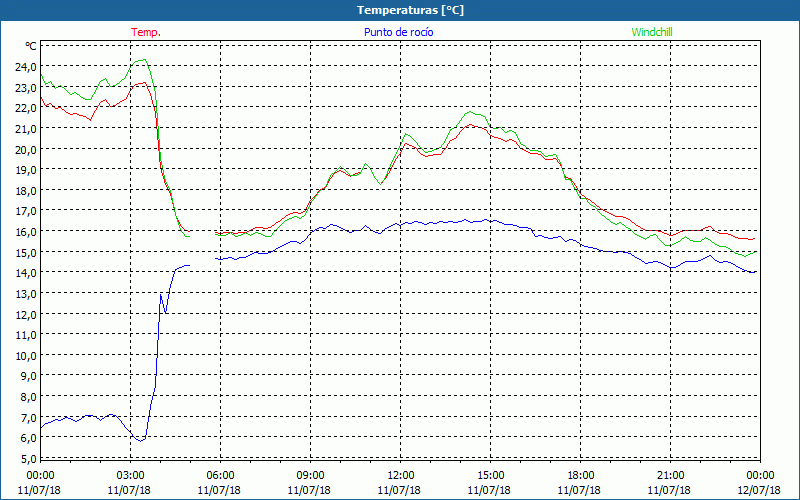Image resolution: width=800 pixels, height=500 pixels.
Task: Click the '9,0' y-axis value
Action: [29, 376]
